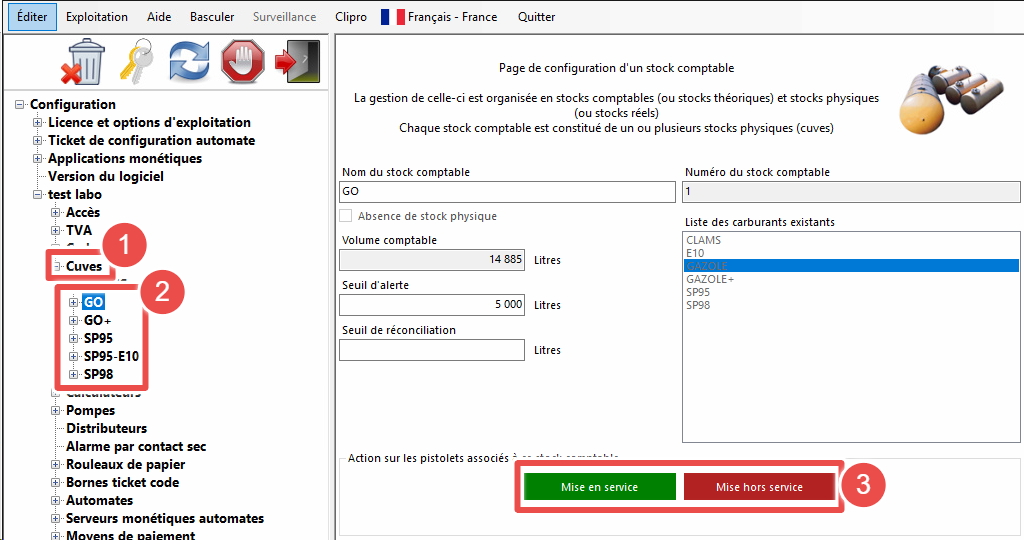1024x540 pixels.
Task: Click the 'Mise hors service' button
Action: [x=759, y=487]
